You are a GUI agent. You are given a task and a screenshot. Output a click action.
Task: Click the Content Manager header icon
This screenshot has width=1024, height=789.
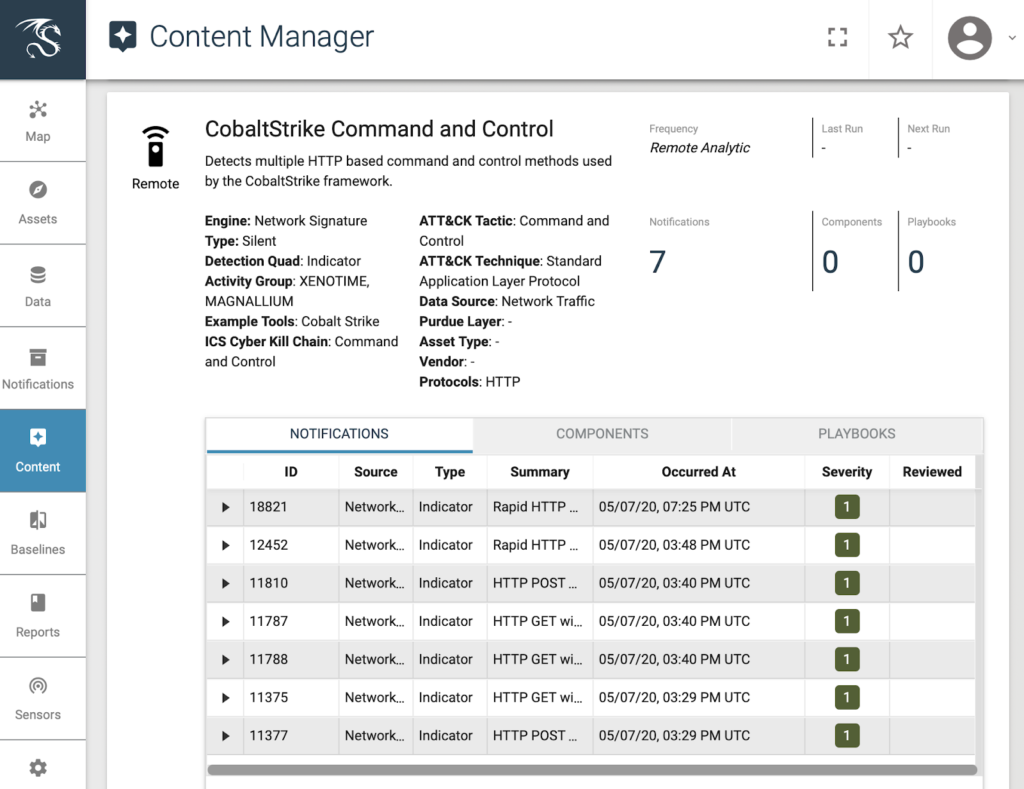point(123,36)
